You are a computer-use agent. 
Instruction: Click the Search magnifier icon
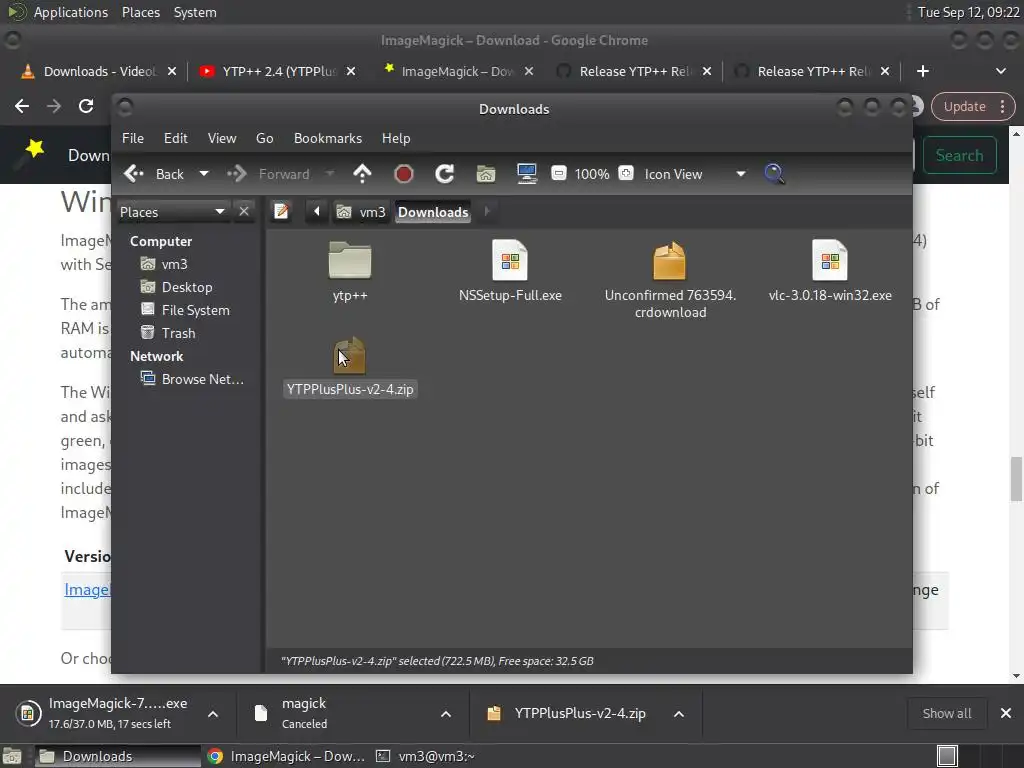tap(775, 174)
